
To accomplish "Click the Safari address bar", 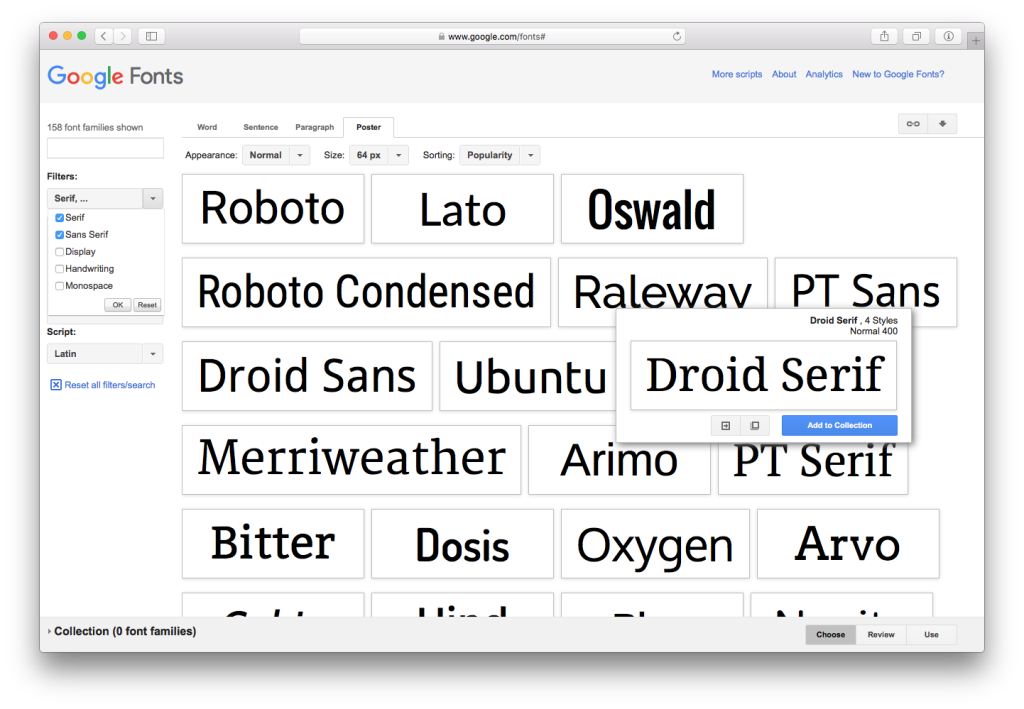I will click(492, 36).
